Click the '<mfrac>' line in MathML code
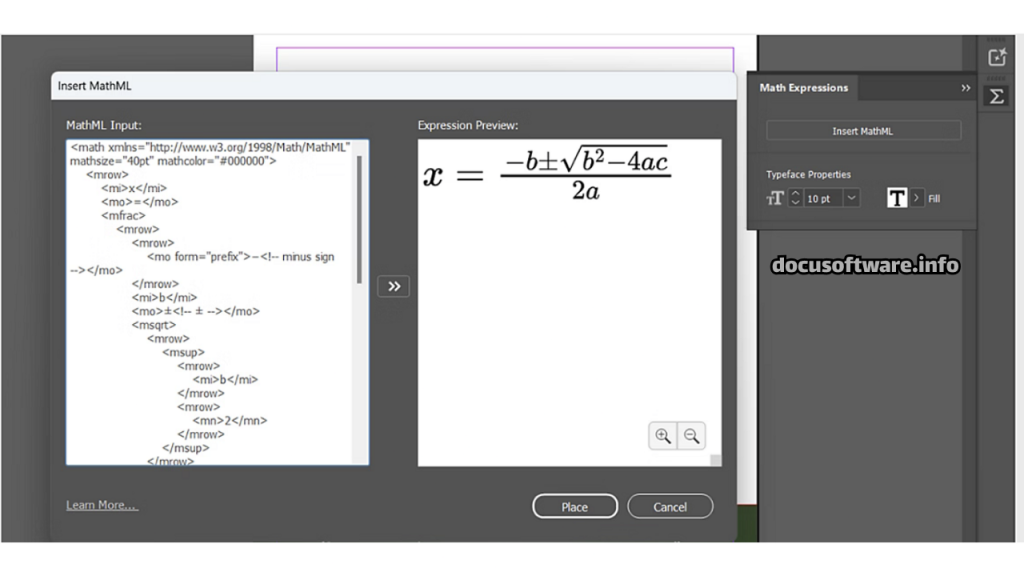Viewport: 1024px width, 576px height. (123, 216)
